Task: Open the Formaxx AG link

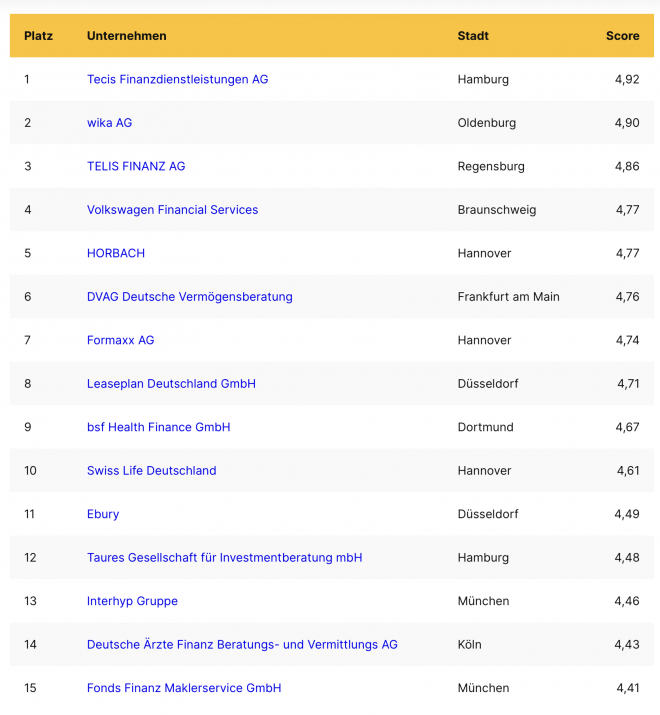Action: point(120,340)
